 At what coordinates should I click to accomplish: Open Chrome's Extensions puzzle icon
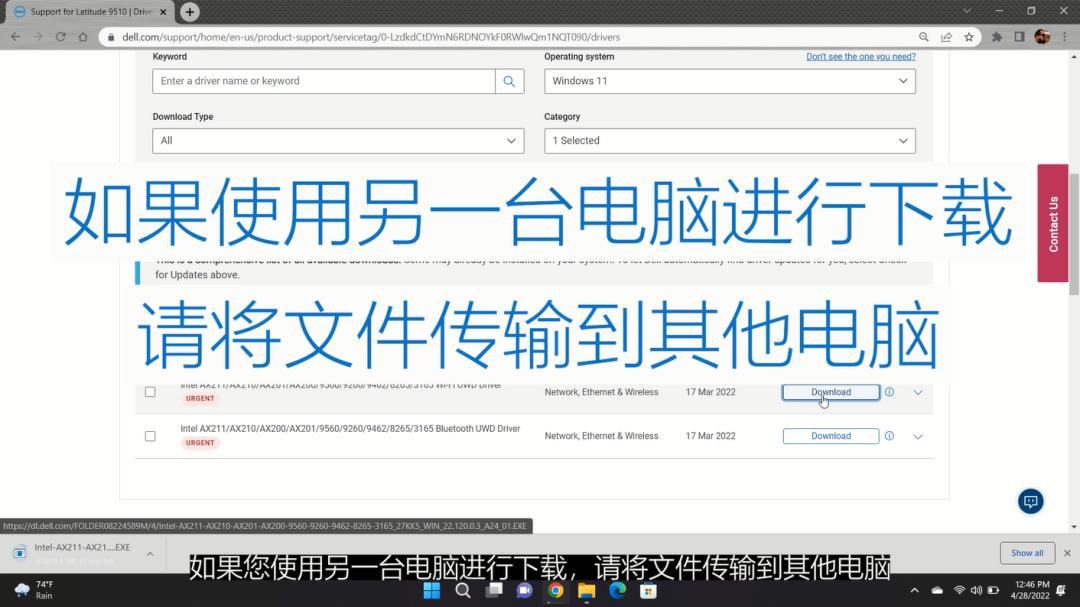996,35
